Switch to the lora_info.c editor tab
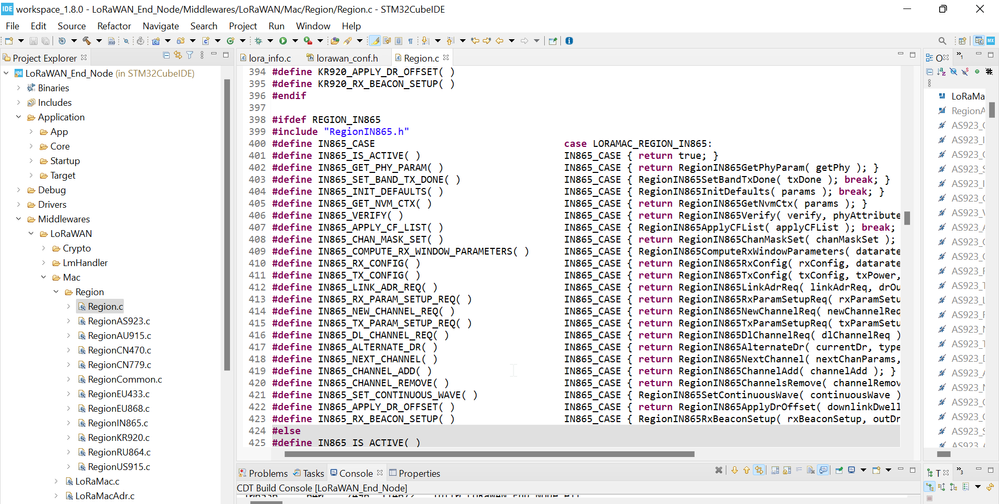 click(264, 58)
